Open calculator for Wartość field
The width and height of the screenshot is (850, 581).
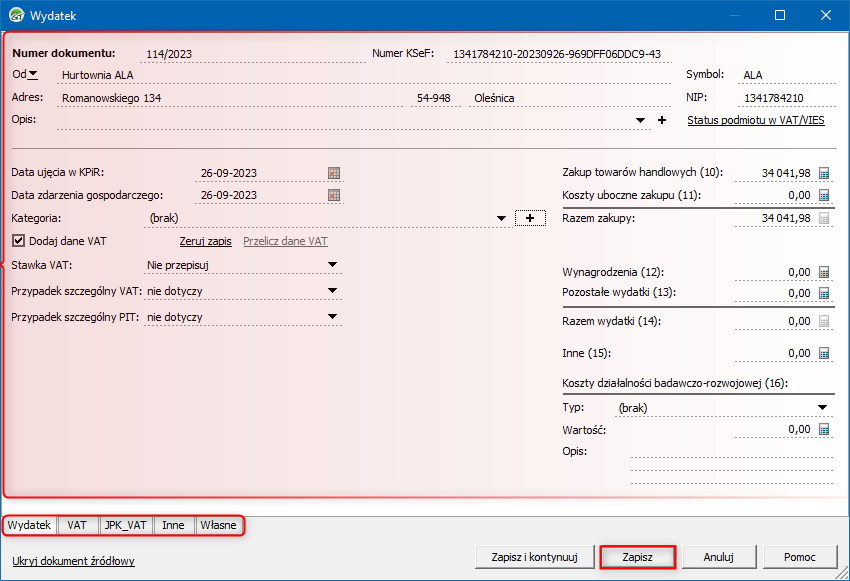click(x=824, y=429)
